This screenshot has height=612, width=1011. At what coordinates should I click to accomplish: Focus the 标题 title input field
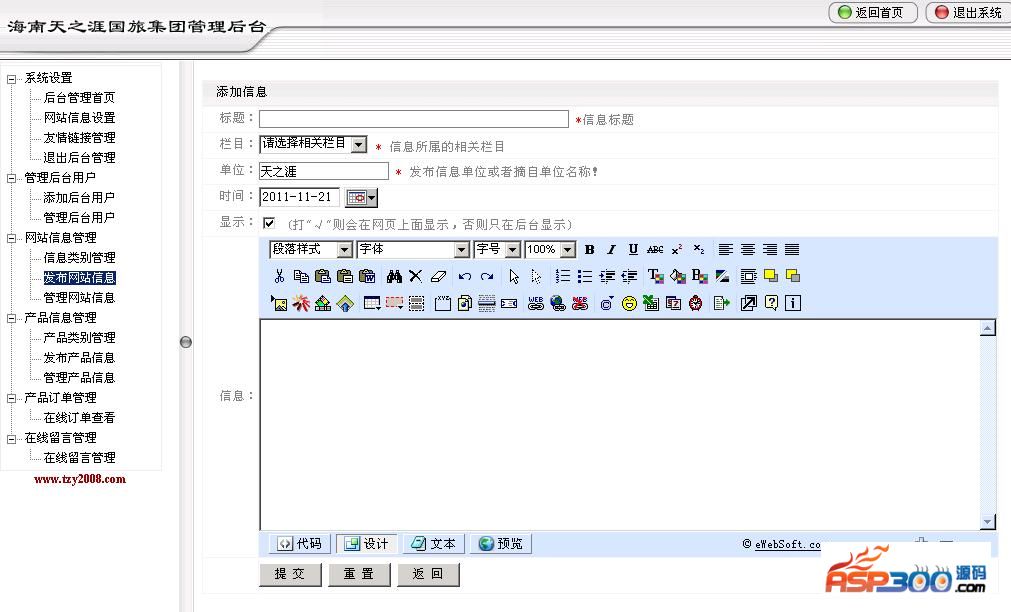tap(414, 119)
